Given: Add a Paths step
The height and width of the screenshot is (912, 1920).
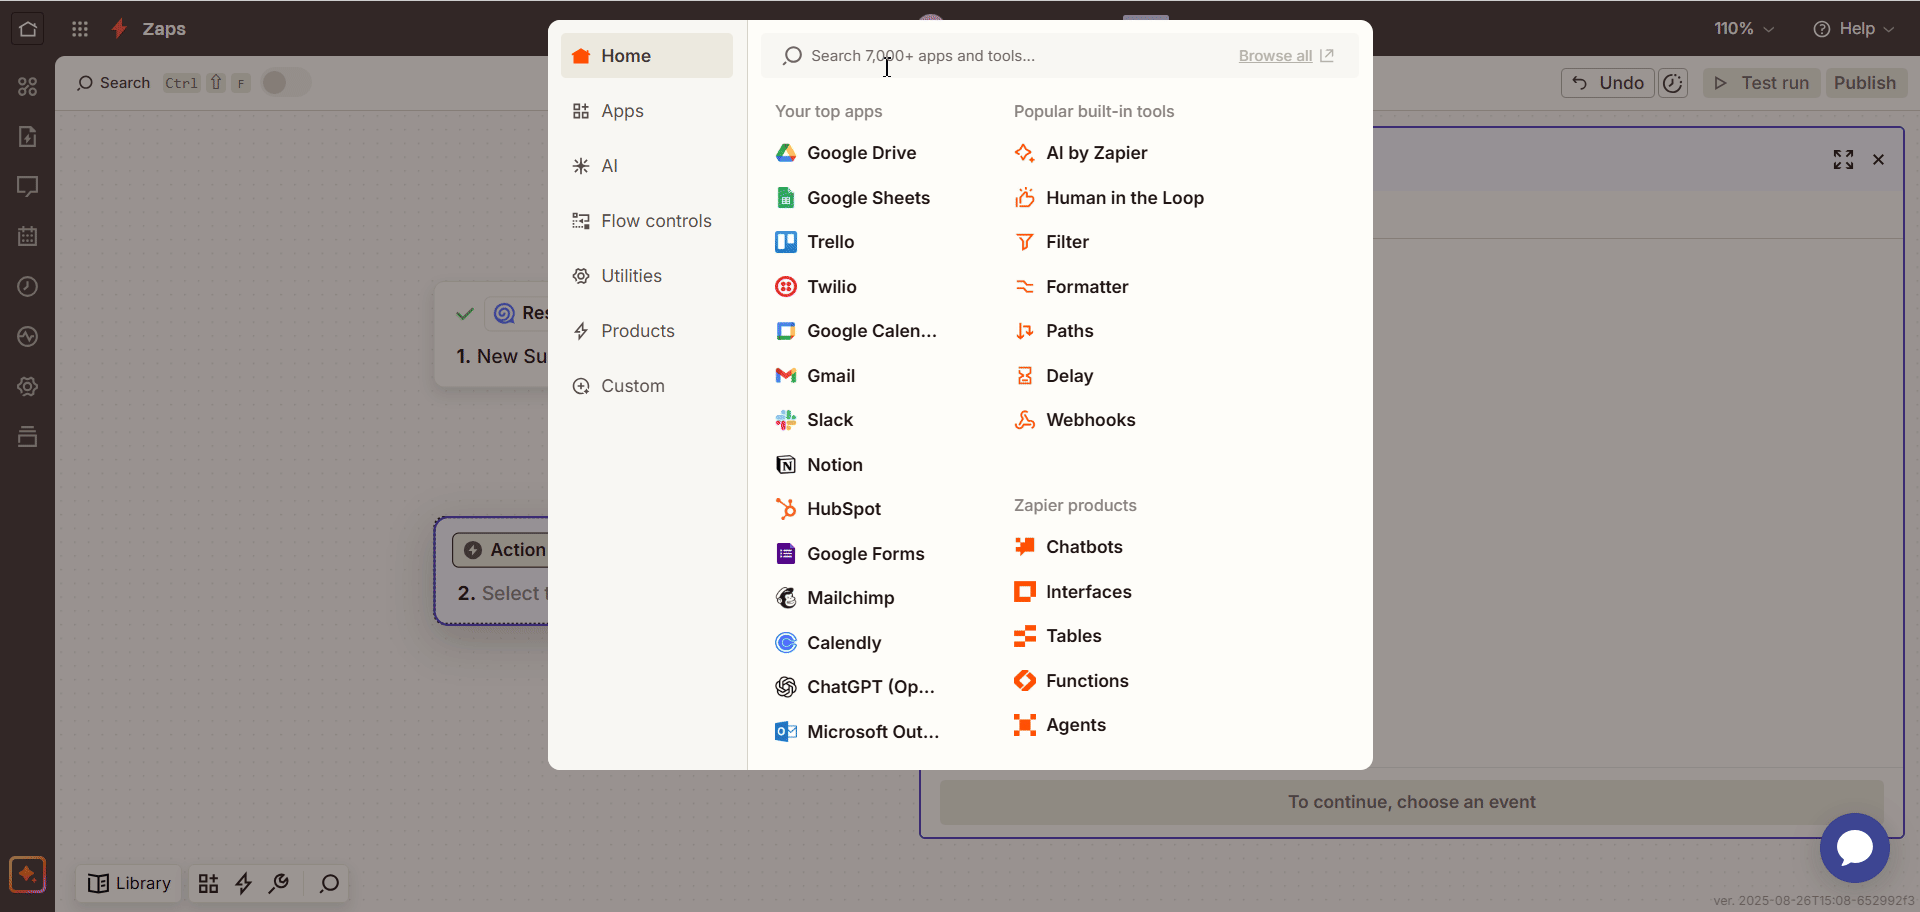Looking at the screenshot, I should (1054, 331).
